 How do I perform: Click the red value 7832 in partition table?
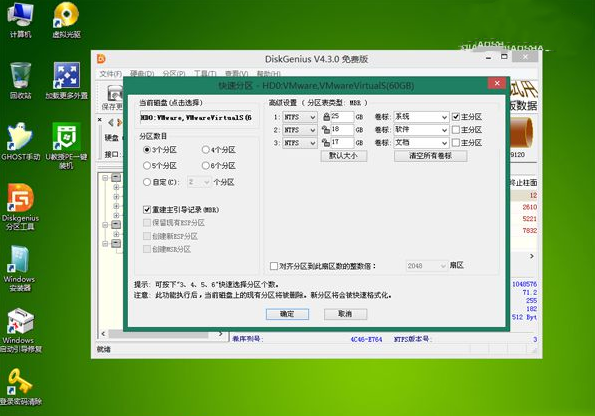(x=529, y=231)
